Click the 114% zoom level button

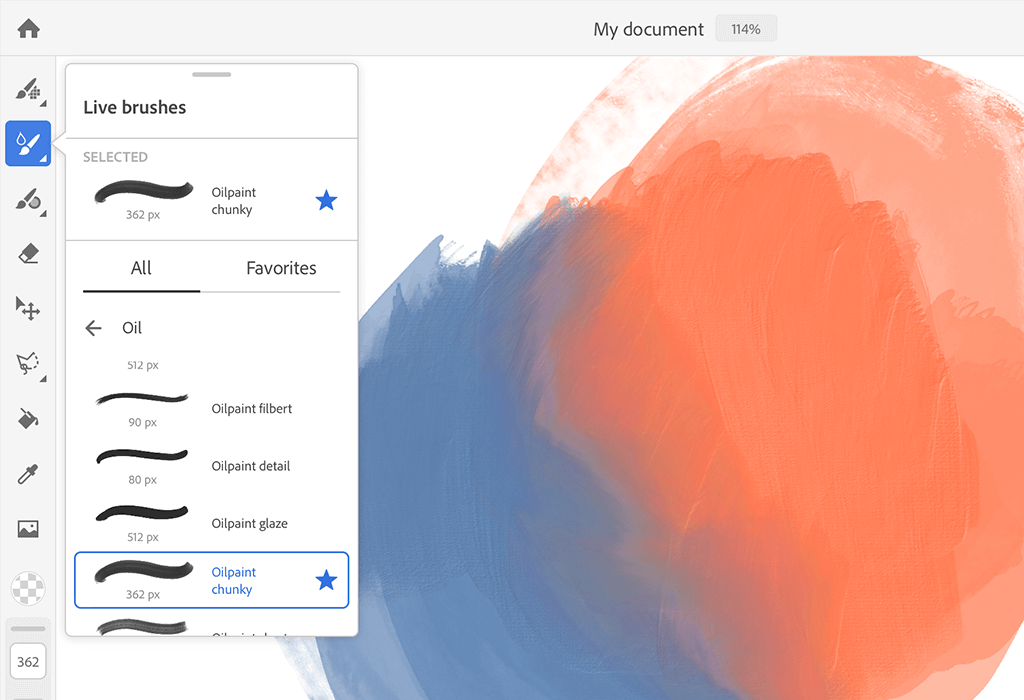746,28
